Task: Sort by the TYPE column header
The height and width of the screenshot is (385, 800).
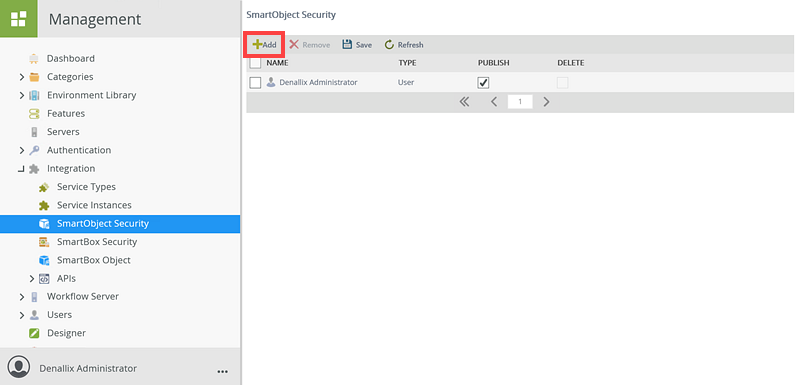Action: coord(407,63)
